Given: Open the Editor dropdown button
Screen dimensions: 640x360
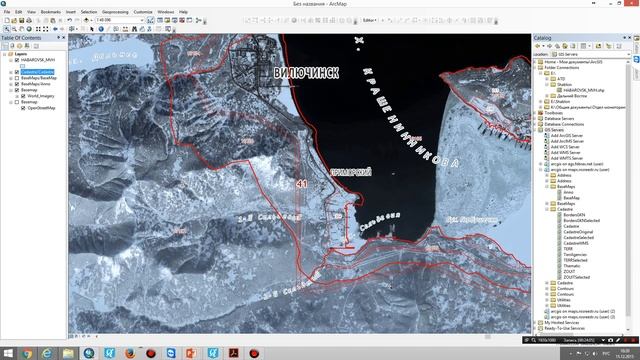Looking at the screenshot, I should (x=370, y=20).
